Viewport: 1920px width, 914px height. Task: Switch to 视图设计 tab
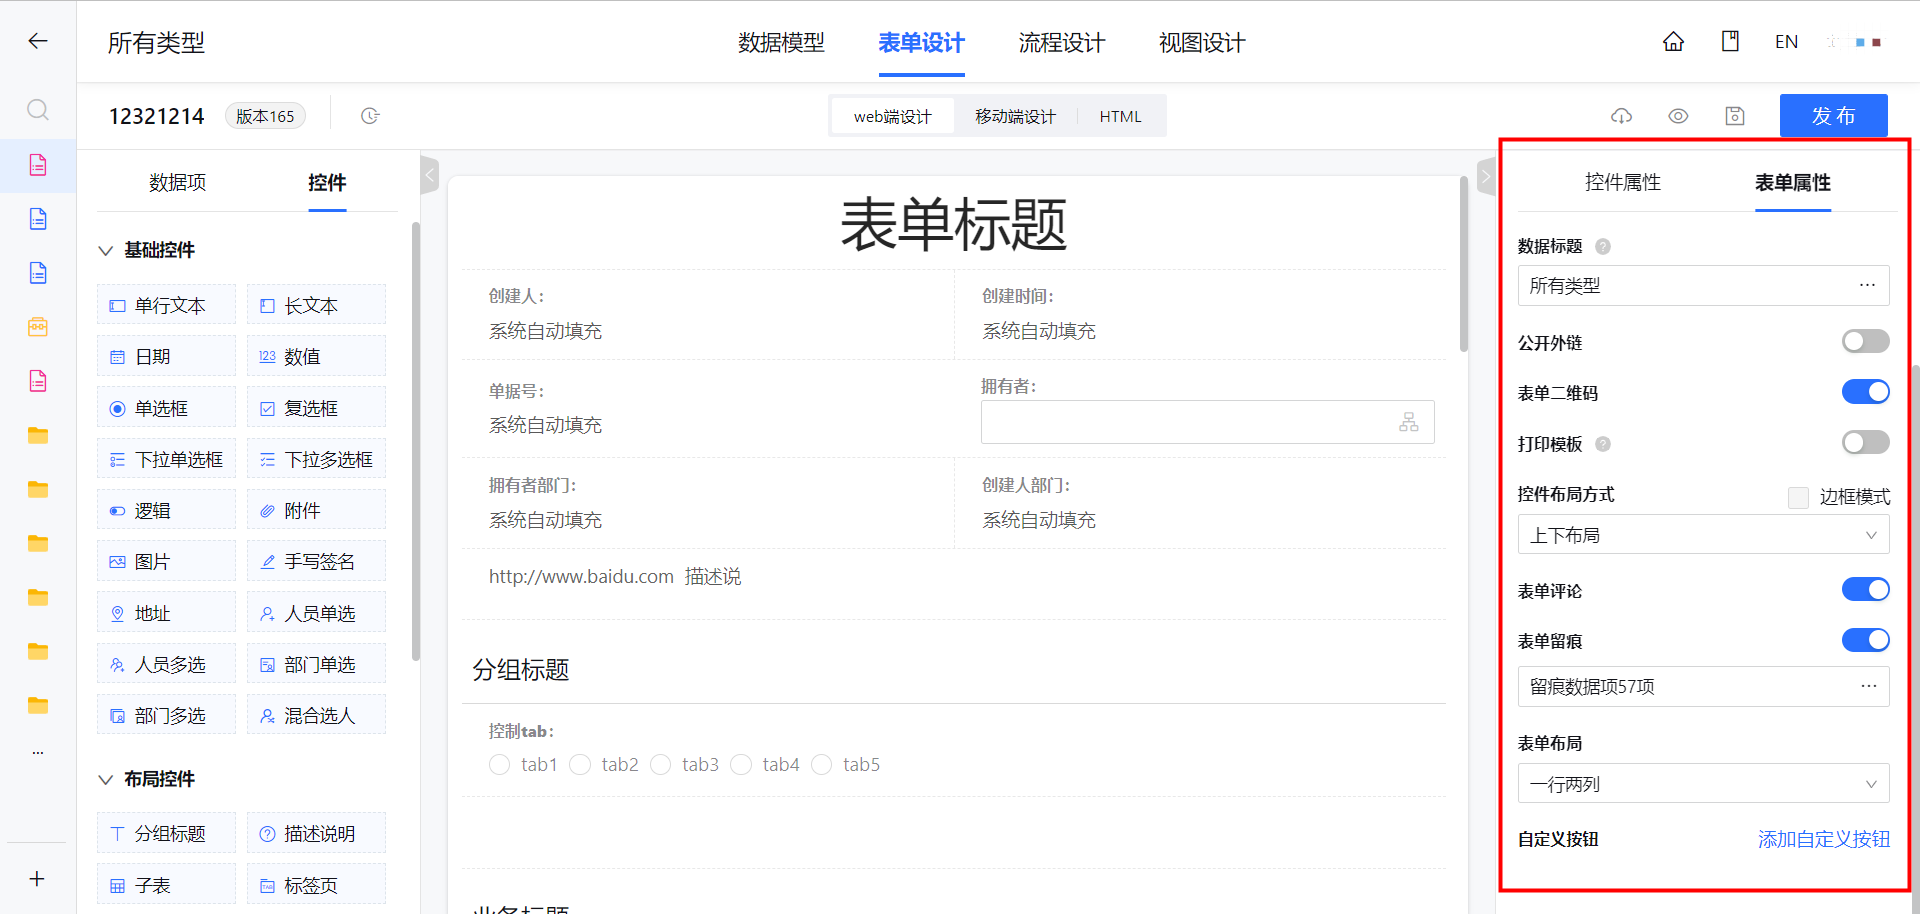(x=1201, y=42)
